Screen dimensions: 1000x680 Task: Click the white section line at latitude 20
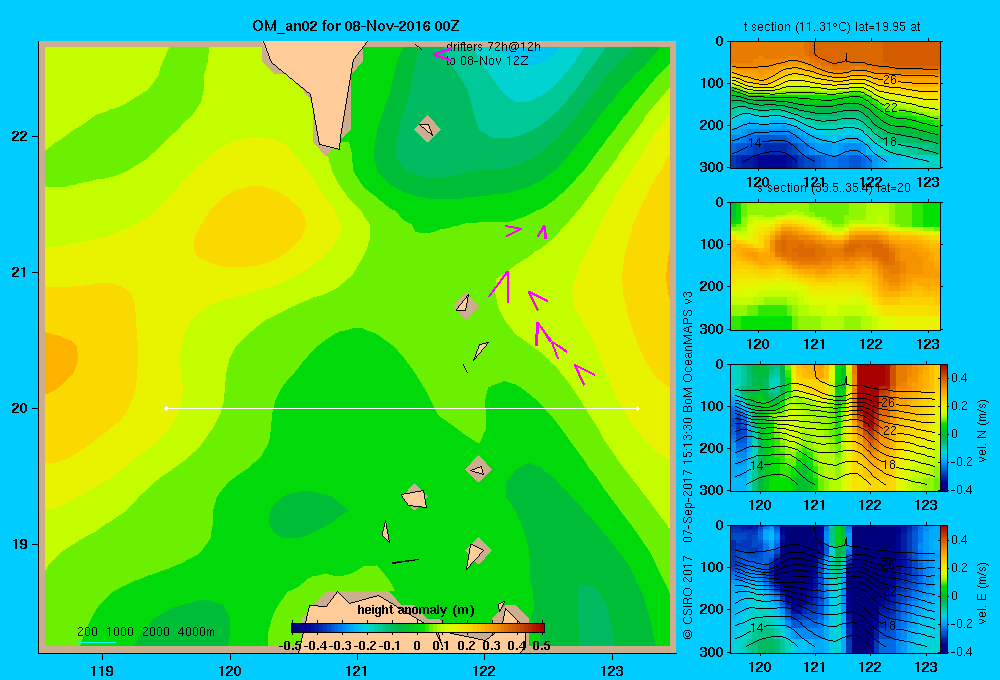402,408
